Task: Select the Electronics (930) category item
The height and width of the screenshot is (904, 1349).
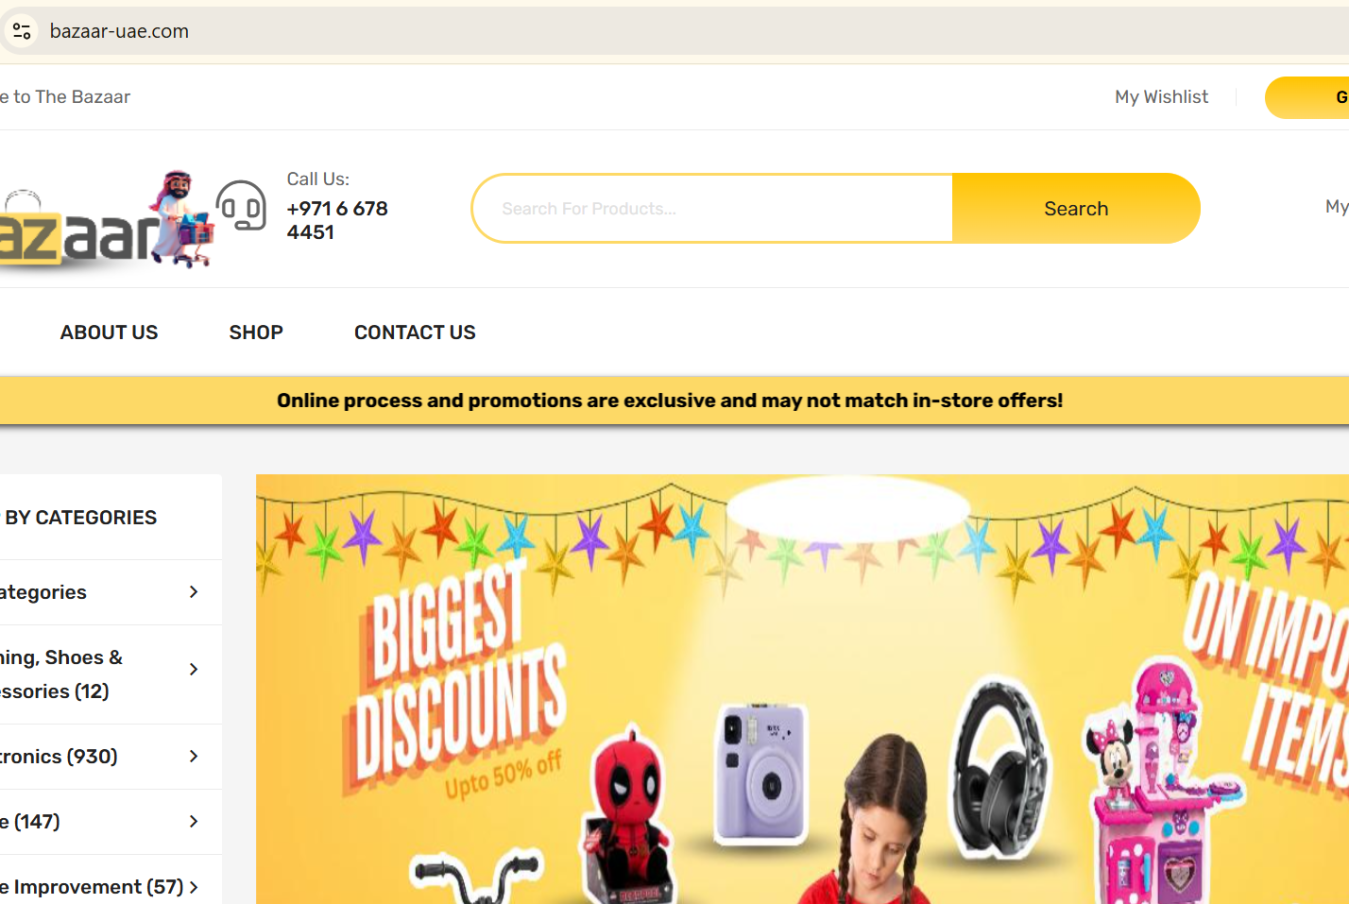Action: pos(59,756)
